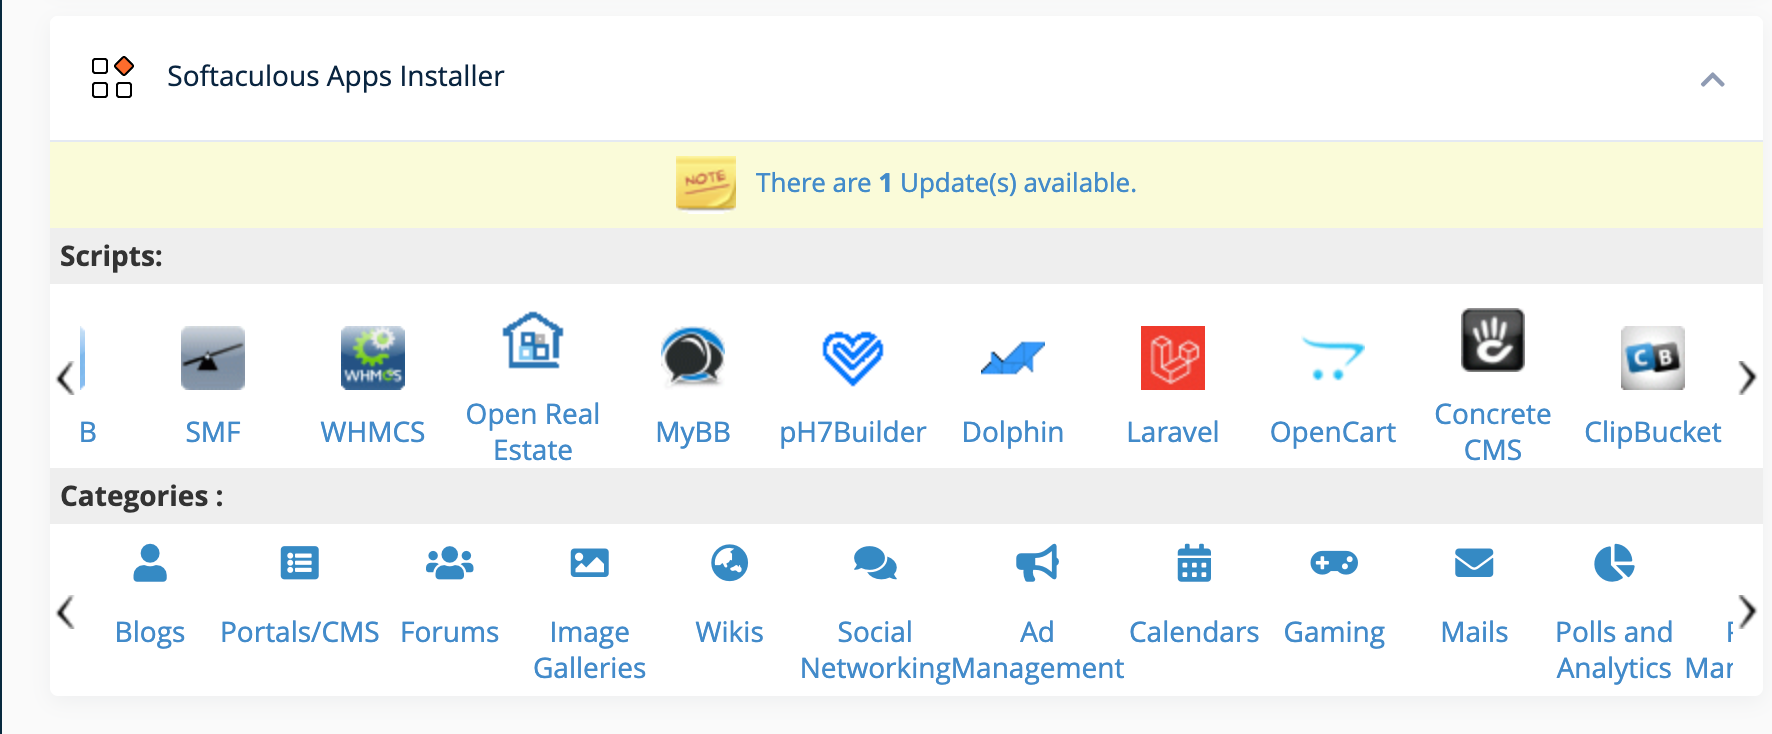Open the Mails envelope icon
The image size is (1772, 734).
click(x=1473, y=565)
